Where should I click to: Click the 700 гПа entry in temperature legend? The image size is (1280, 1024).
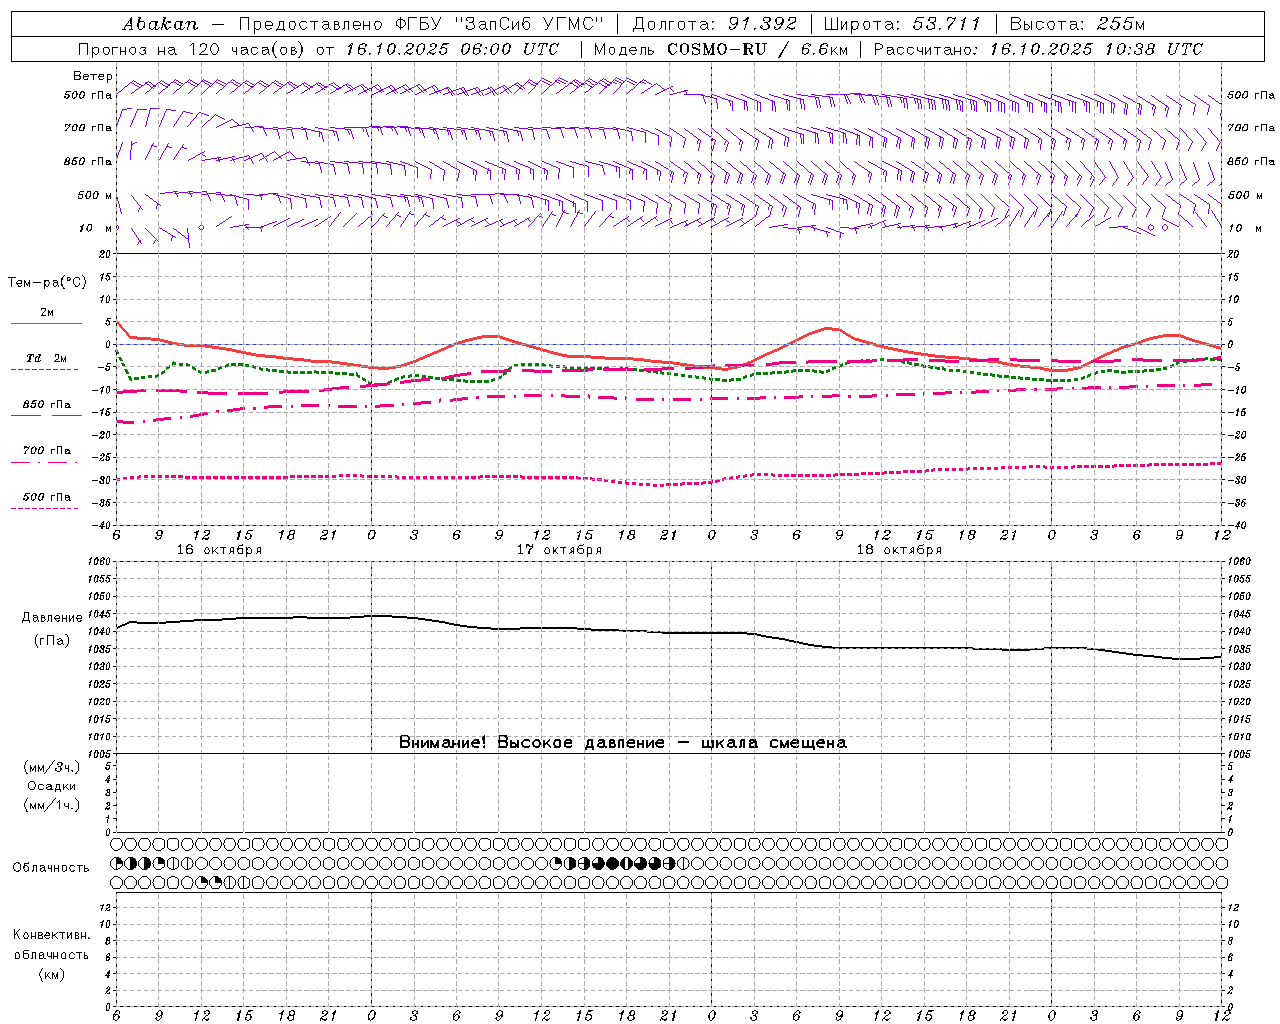click(47, 450)
